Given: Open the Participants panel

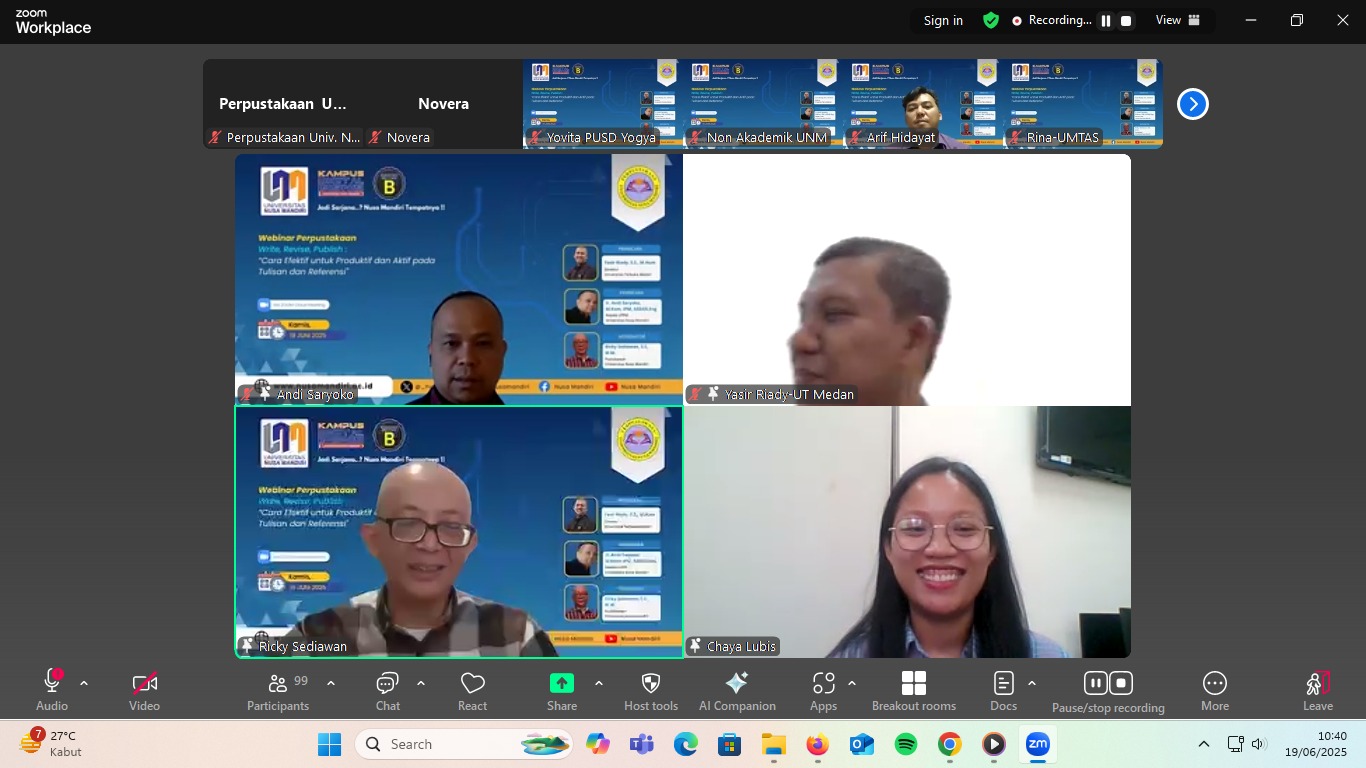Looking at the screenshot, I should (x=278, y=690).
